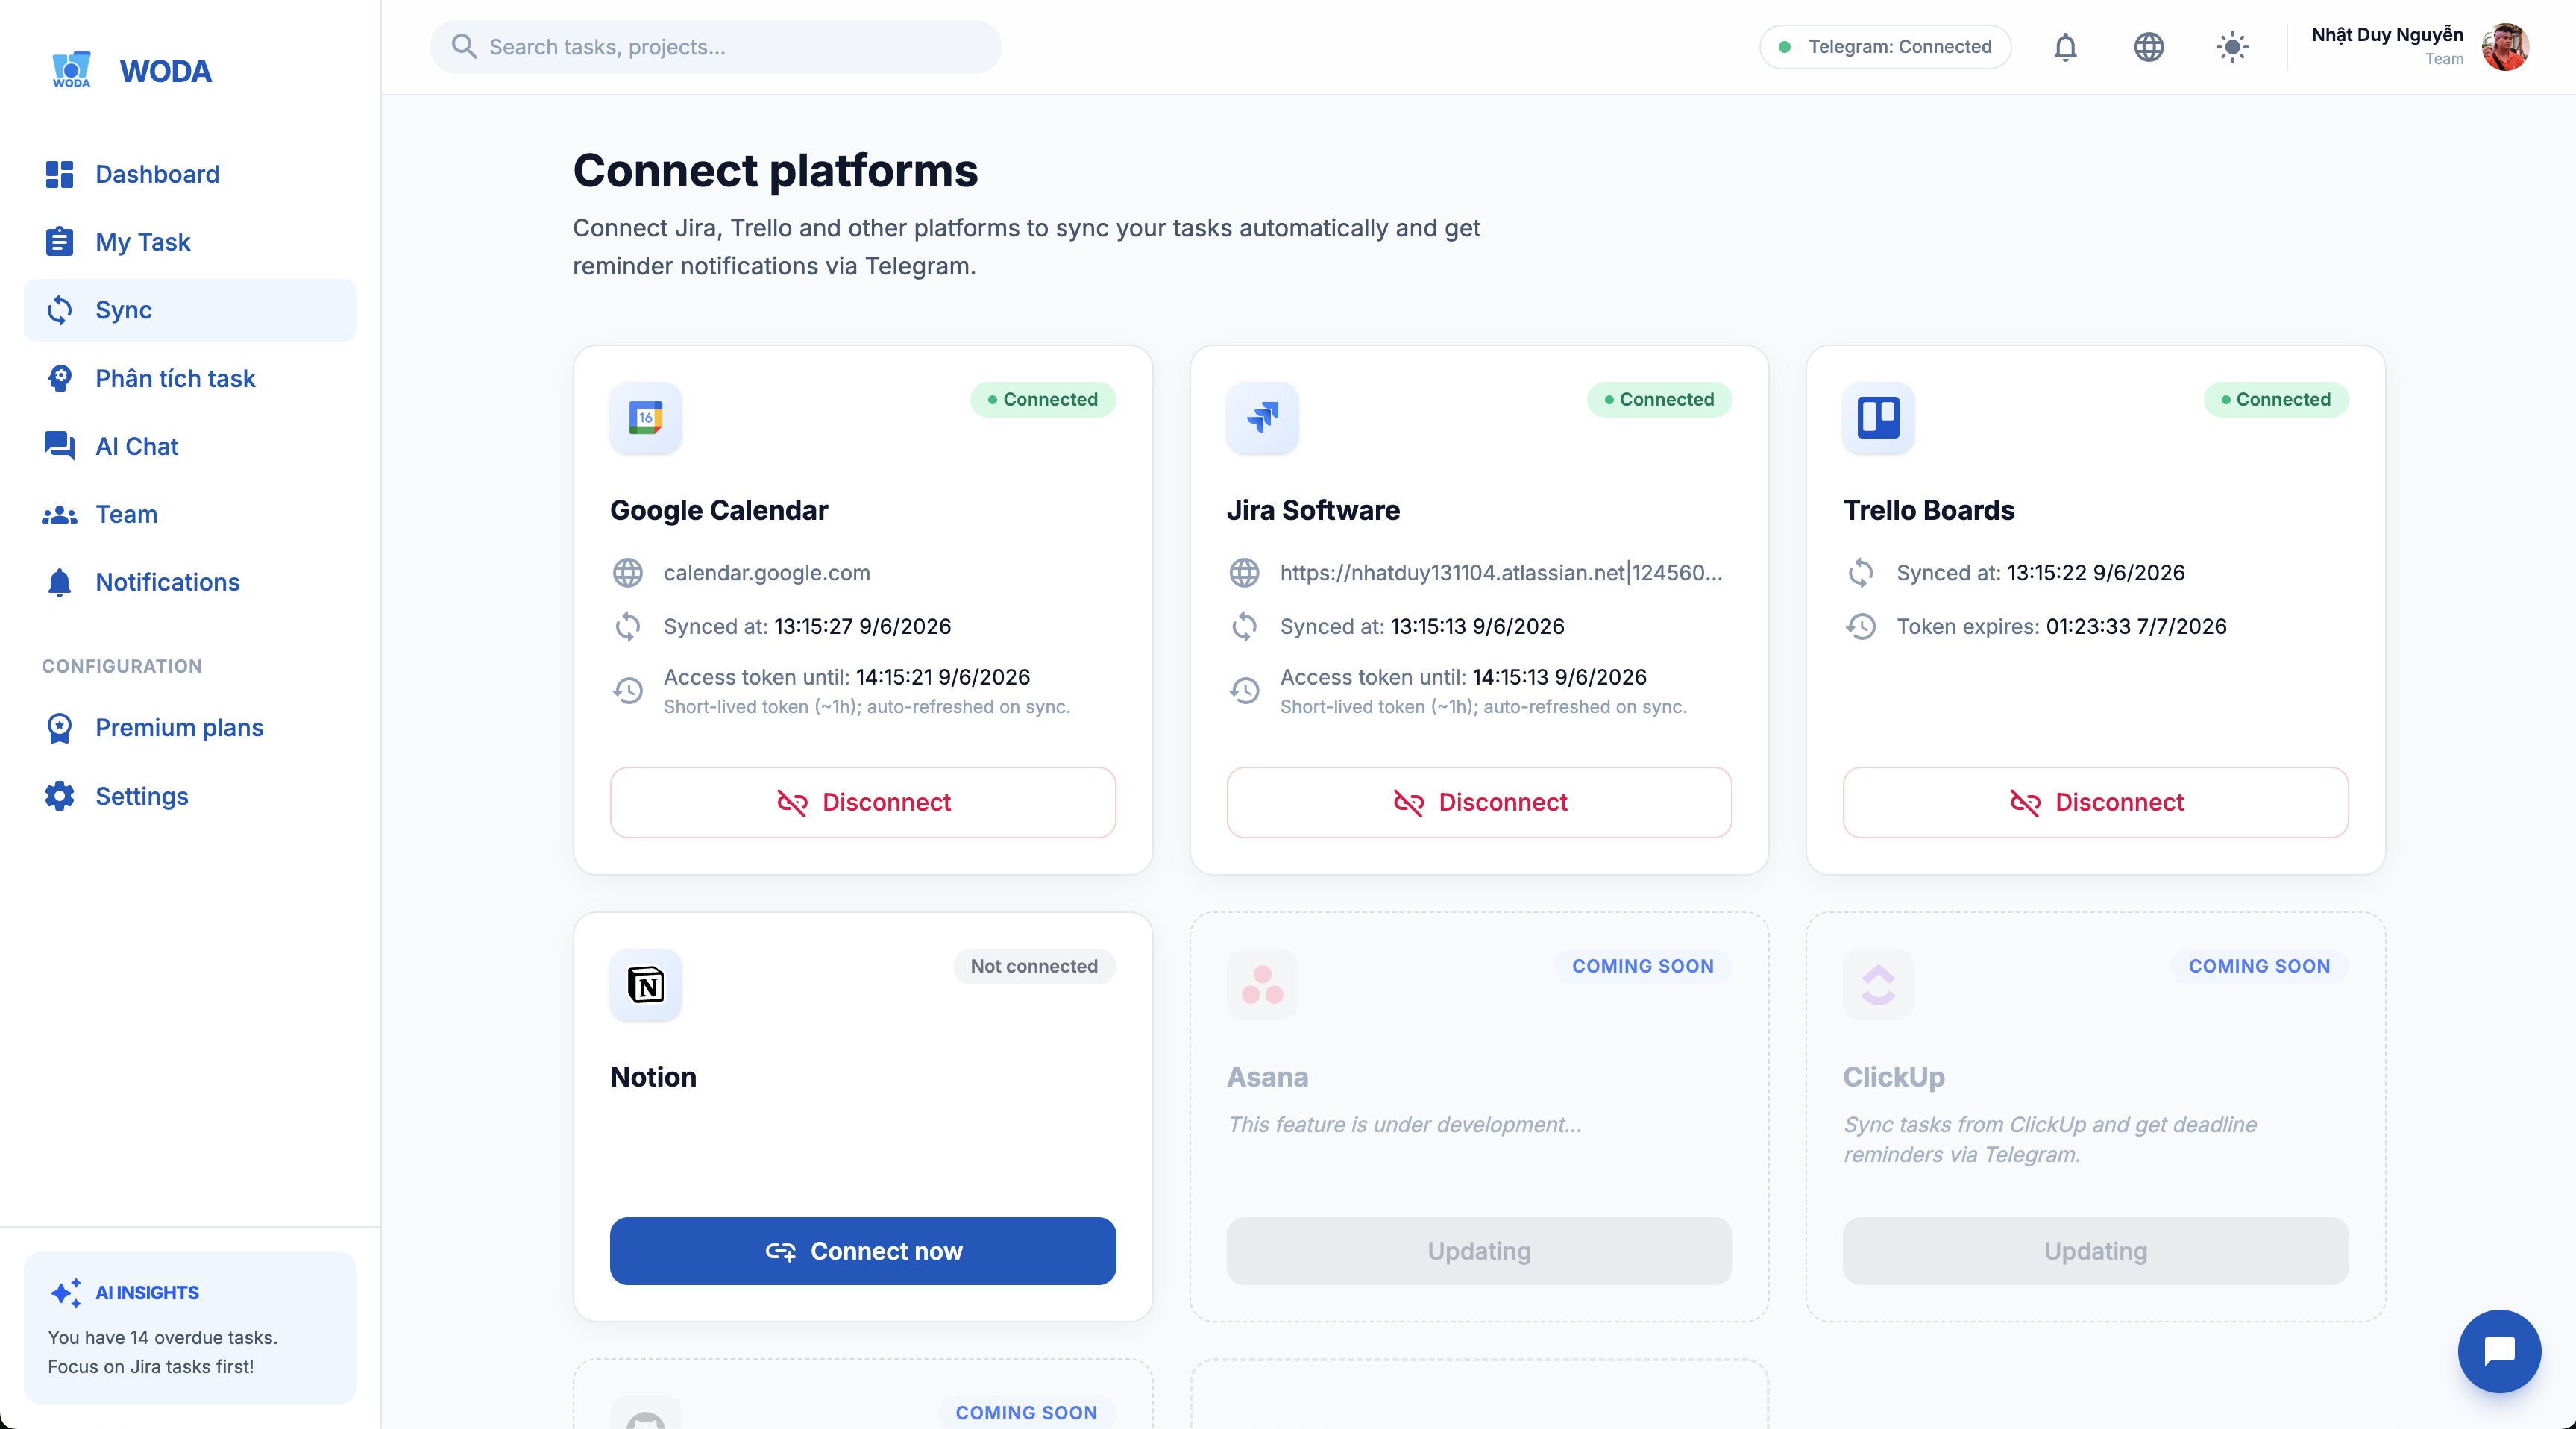Click the Phân tích task head icon
This screenshot has height=1429, width=2576.
pyautogui.click(x=59, y=378)
